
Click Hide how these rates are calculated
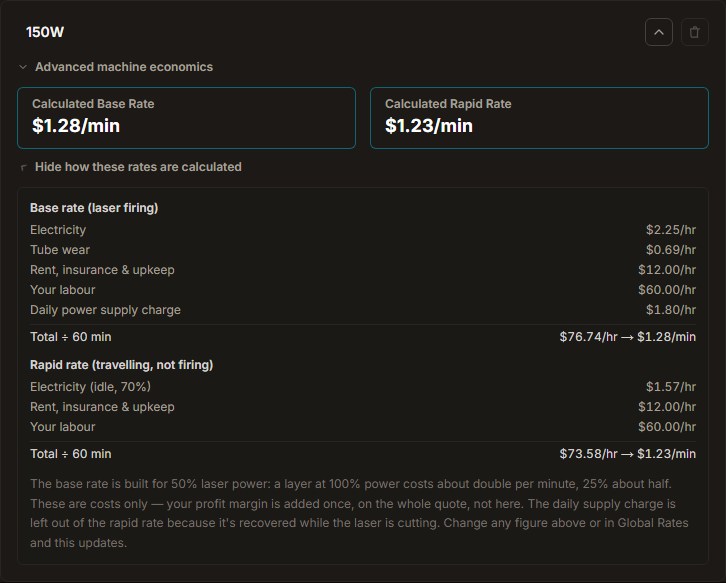(131, 167)
